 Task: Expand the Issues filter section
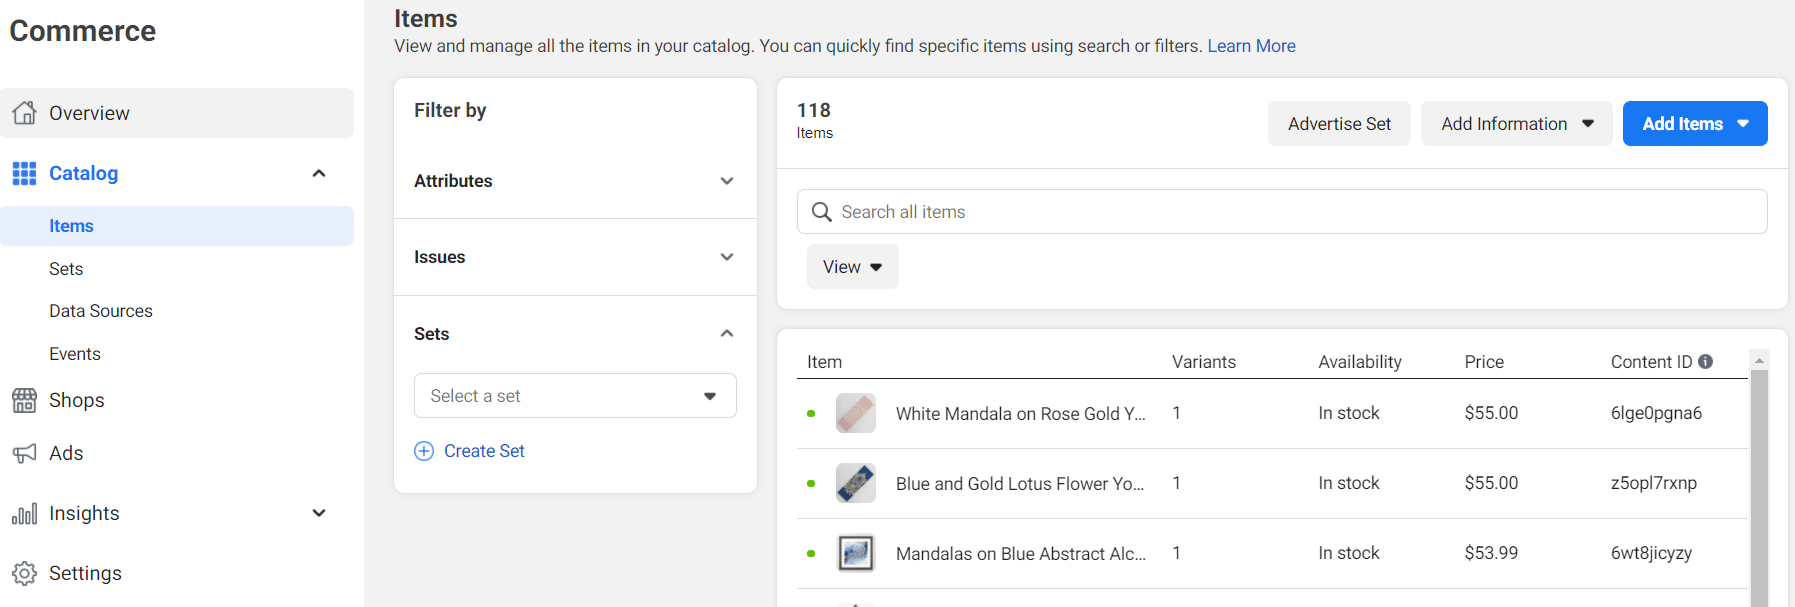tap(575, 257)
